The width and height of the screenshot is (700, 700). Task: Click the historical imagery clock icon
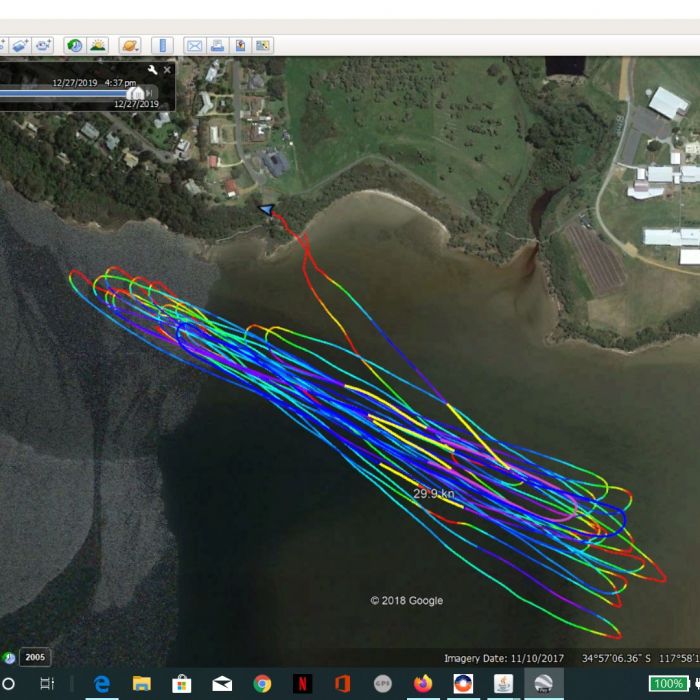pyautogui.click(x=73, y=45)
